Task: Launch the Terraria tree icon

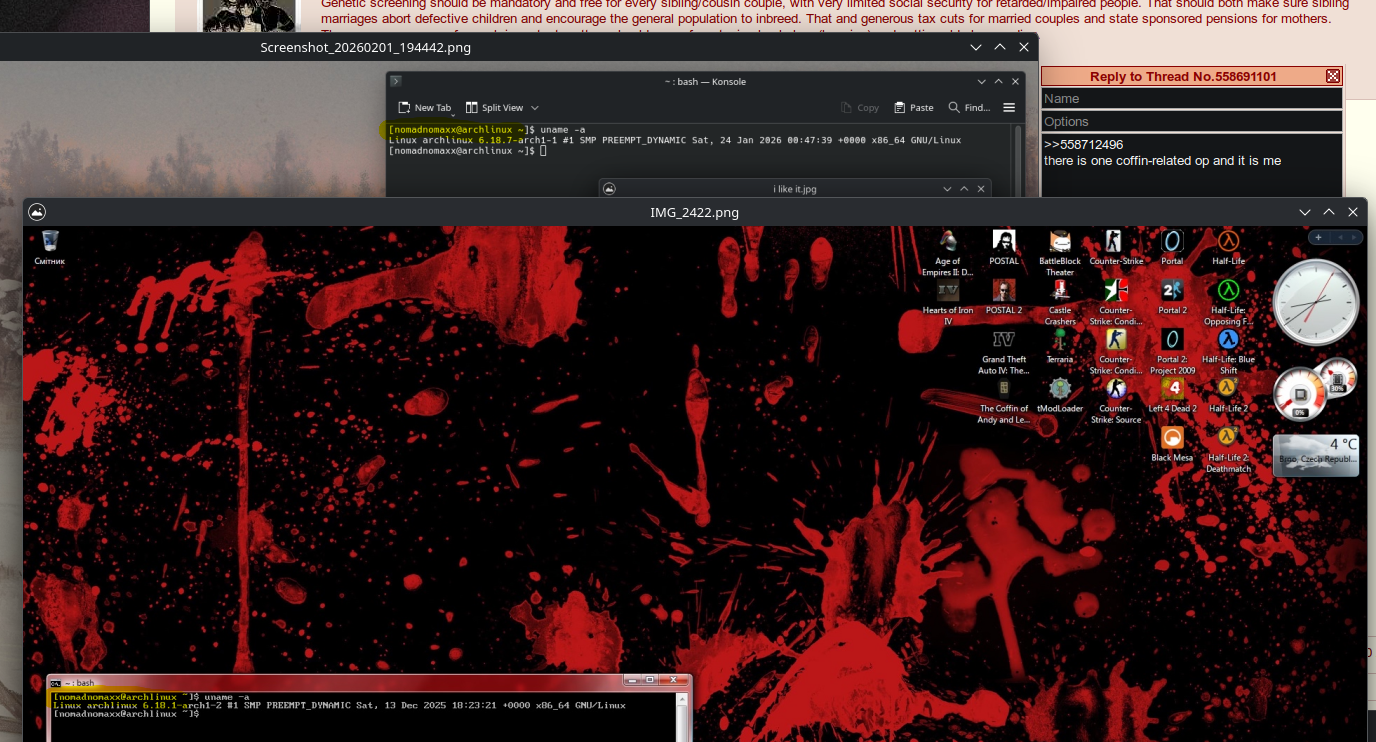Action: (x=1060, y=346)
